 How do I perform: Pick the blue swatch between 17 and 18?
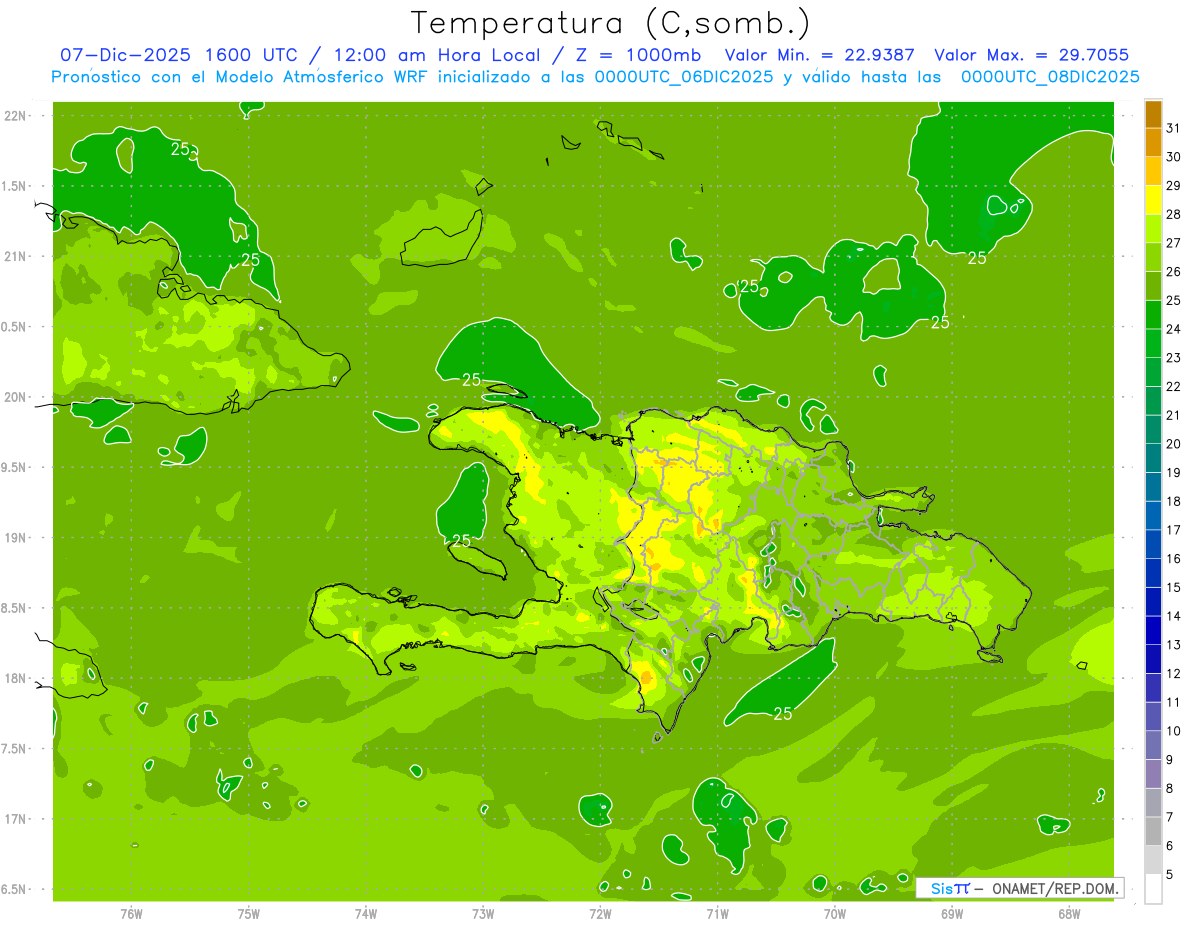click(x=1153, y=516)
